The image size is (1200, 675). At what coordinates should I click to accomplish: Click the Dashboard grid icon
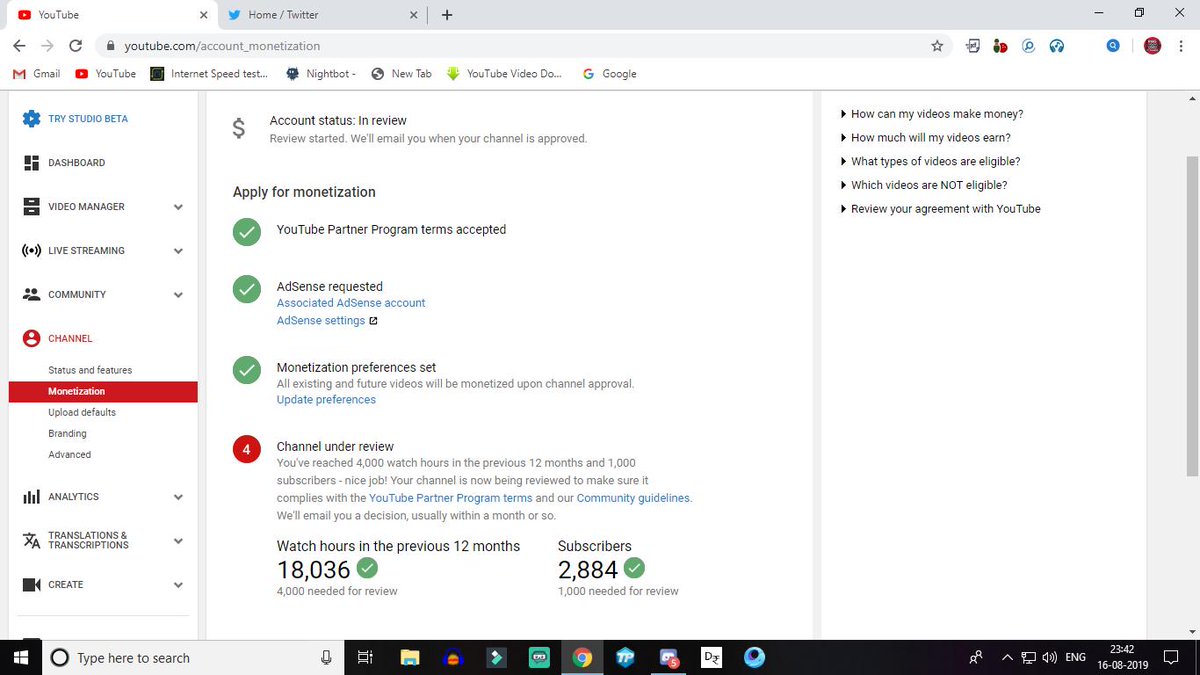[x=31, y=162]
